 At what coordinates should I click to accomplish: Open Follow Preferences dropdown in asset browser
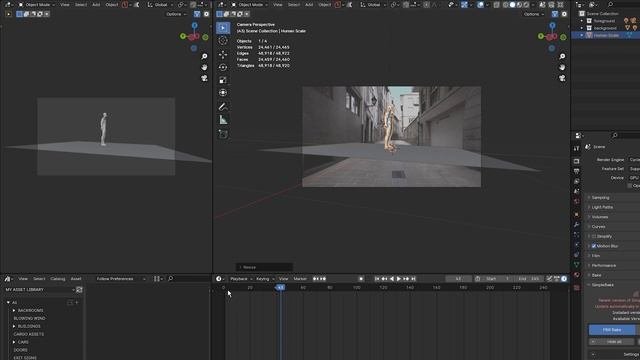(x=121, y=279)
